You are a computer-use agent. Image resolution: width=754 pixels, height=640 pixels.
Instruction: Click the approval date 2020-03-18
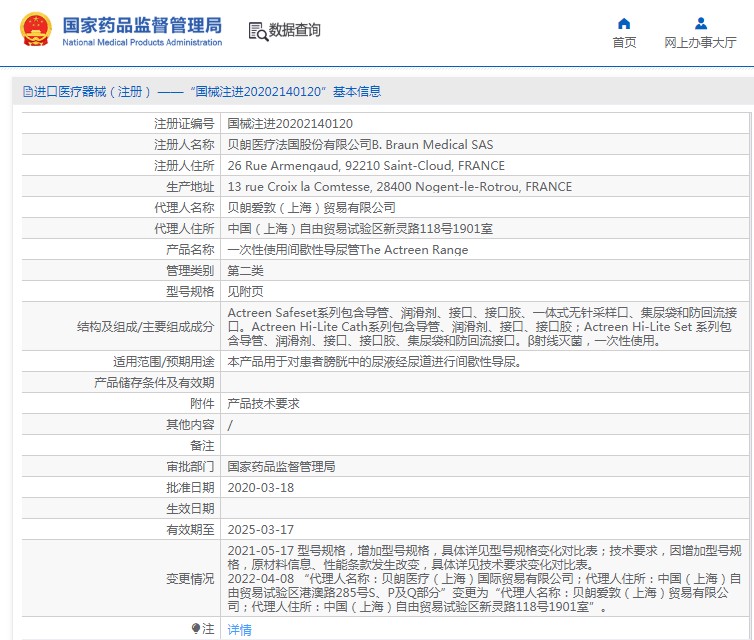point(261,488)
